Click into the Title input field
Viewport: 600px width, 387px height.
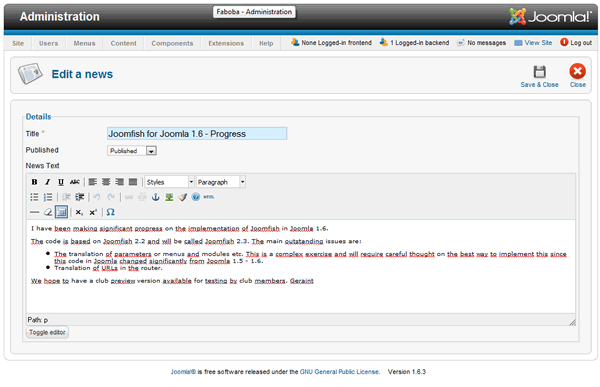pyautogui.click(x=197, y=134)
